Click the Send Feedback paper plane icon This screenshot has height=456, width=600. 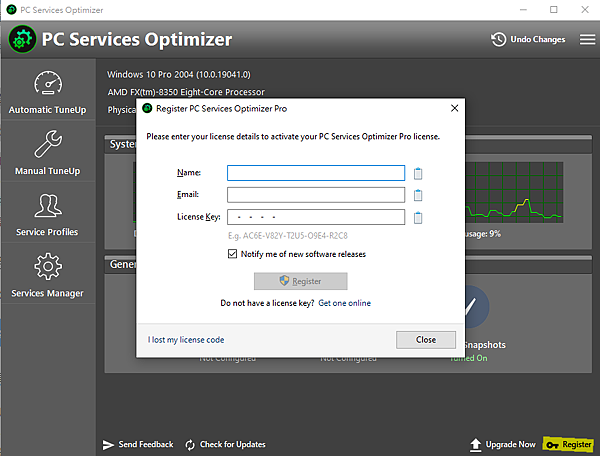(x=108, y=445)
